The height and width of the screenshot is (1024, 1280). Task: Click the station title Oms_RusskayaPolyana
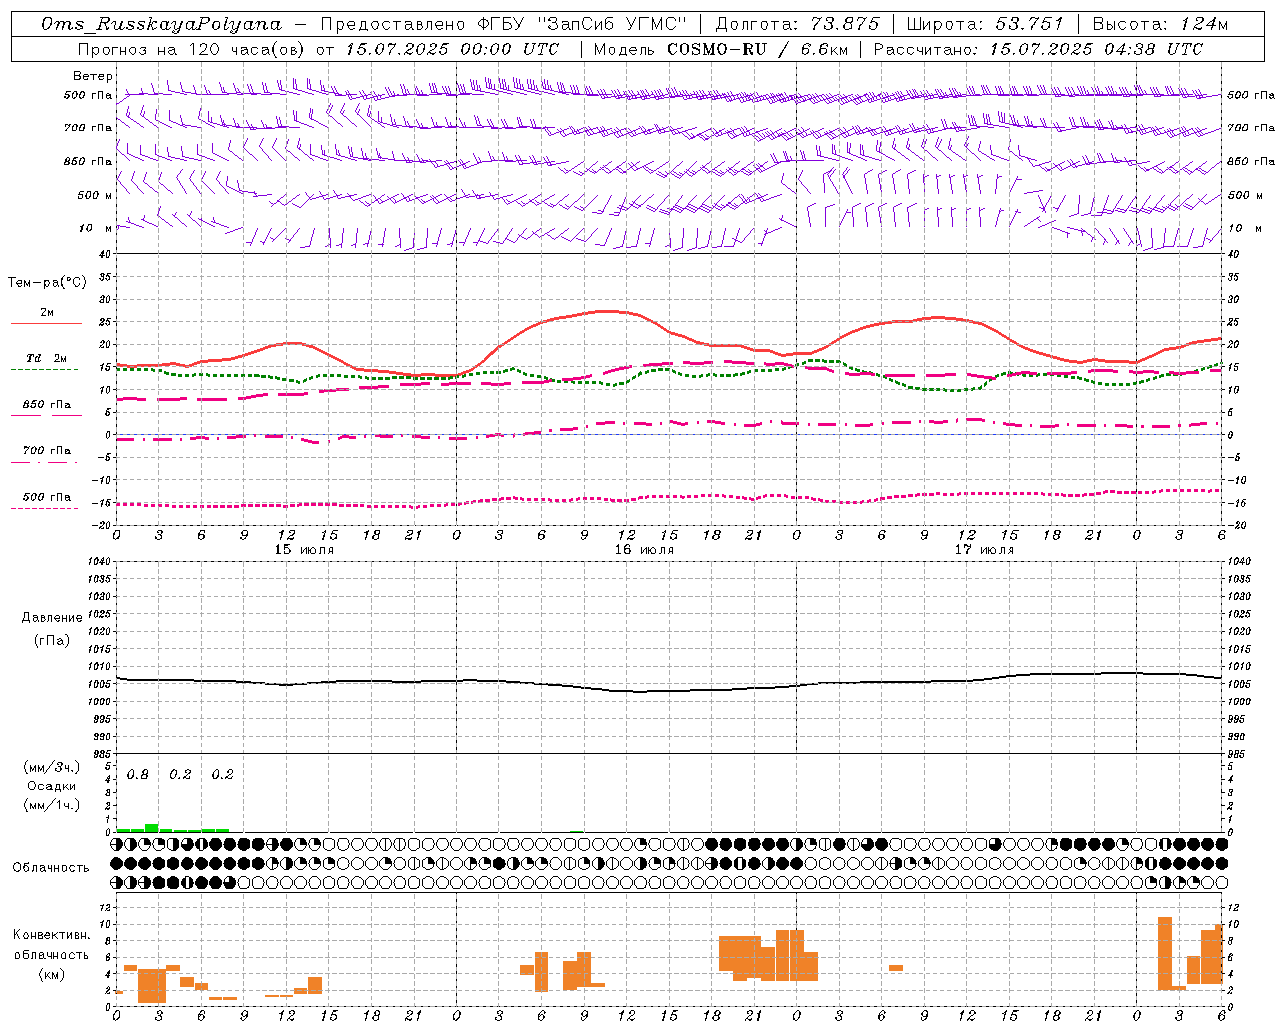[161, 24]
